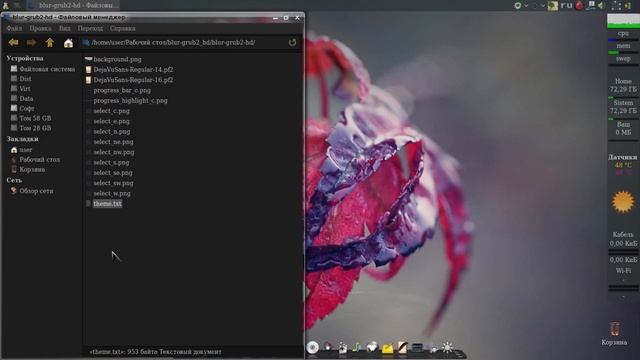The height and width of the screenshot is (360, 640).
Task: Select the background.png file
Action: pos(117,59)
